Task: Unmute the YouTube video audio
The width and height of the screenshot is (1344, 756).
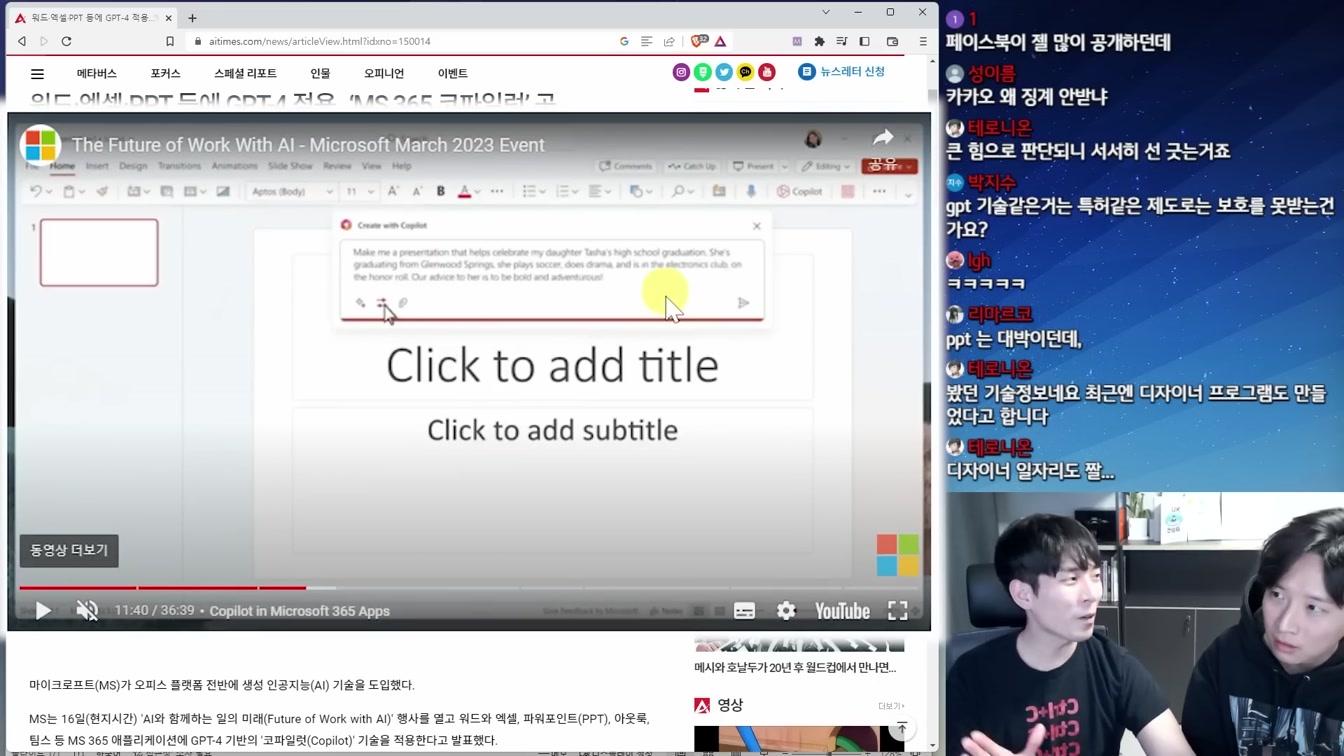Action: tap(87, 610)
